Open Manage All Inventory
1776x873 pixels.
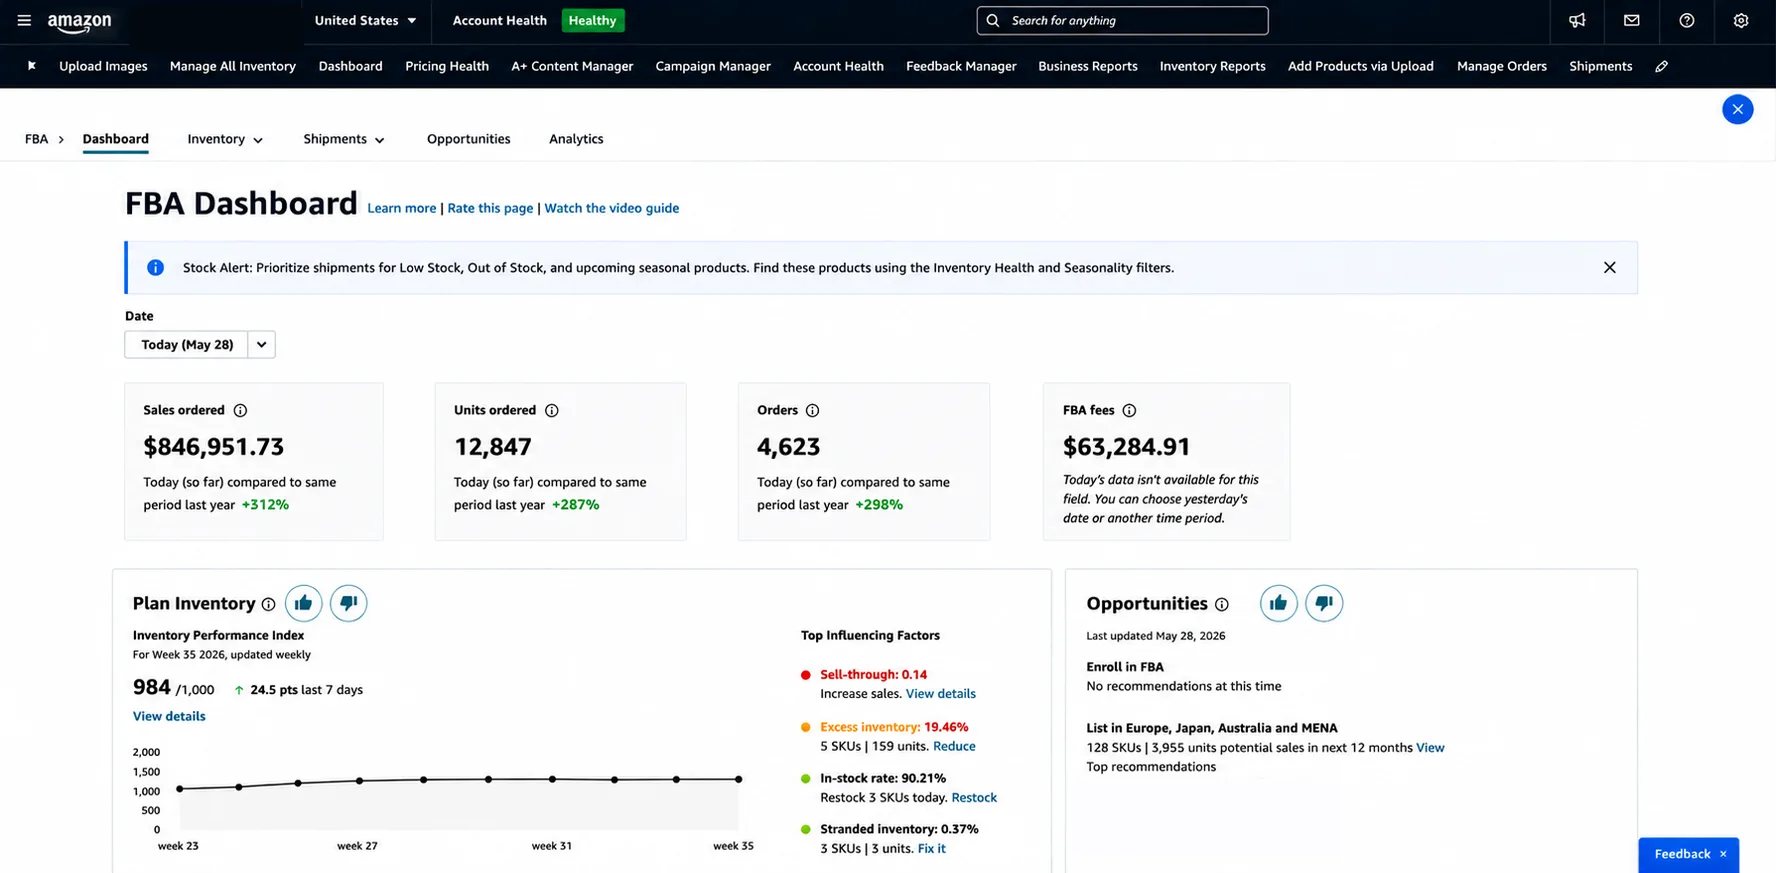pos(233,66)
